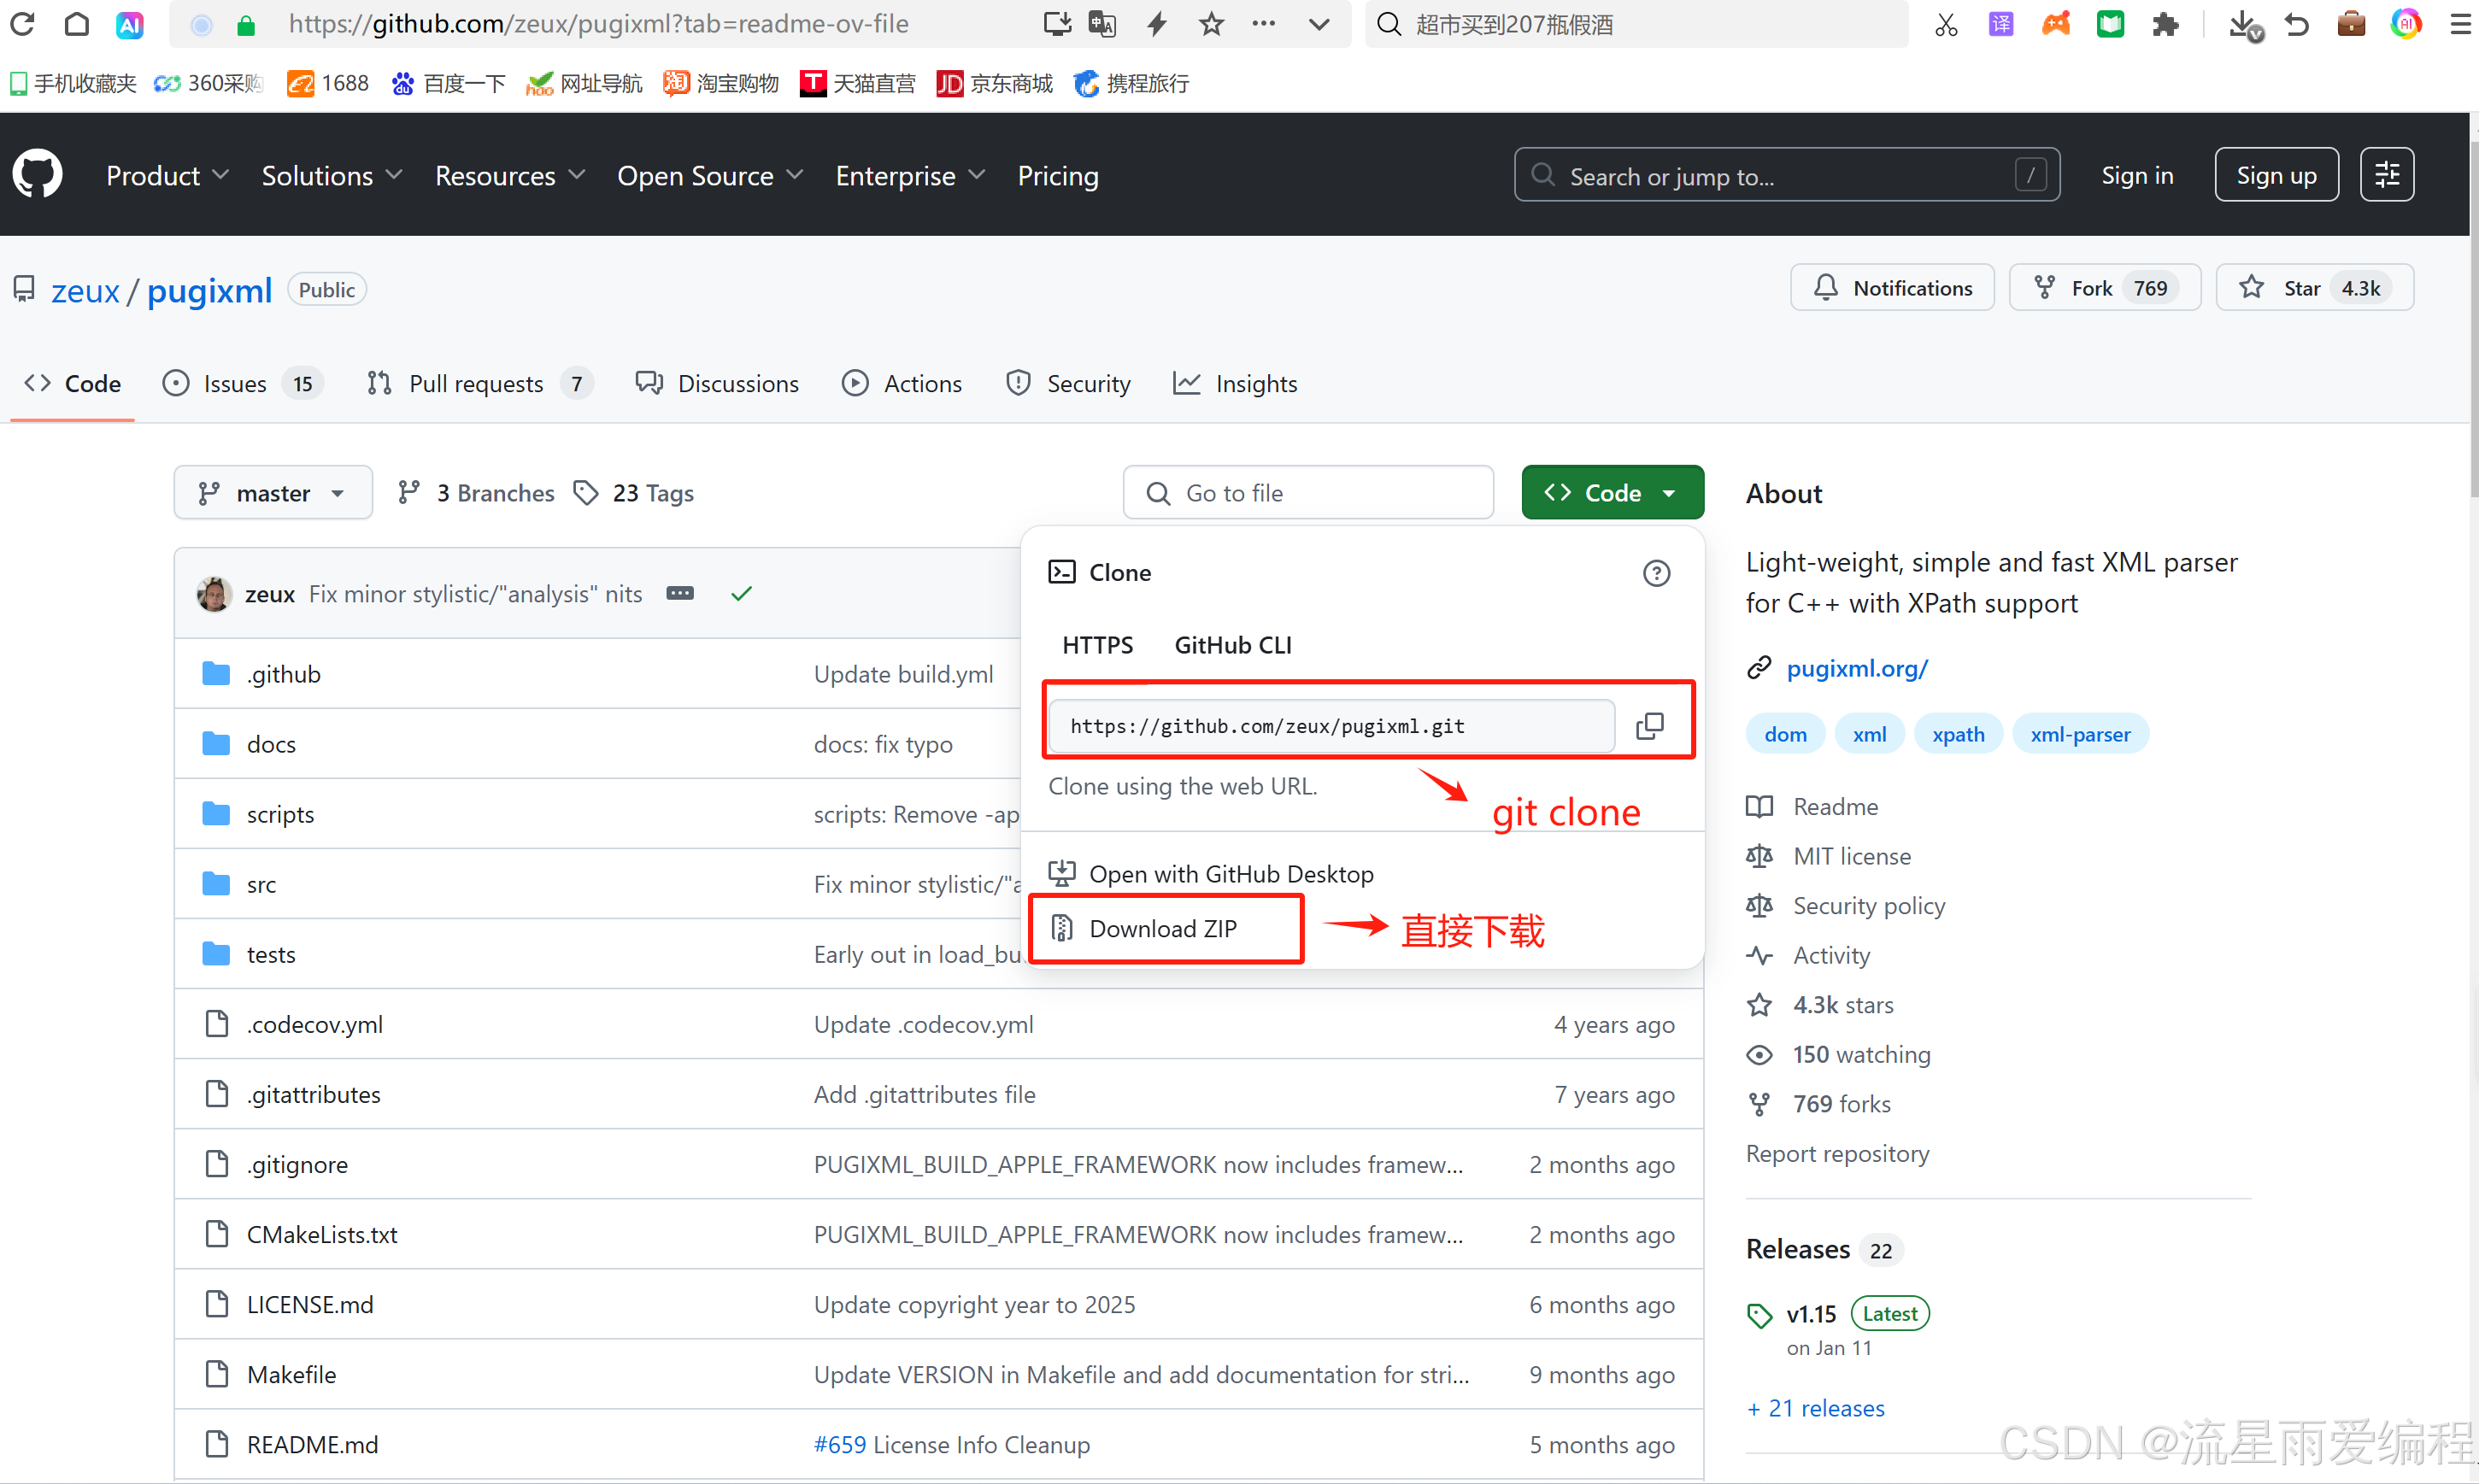Open the Insights tab
The width and height of the screenshot is (2479, 1484).
tap(1235, 384)
